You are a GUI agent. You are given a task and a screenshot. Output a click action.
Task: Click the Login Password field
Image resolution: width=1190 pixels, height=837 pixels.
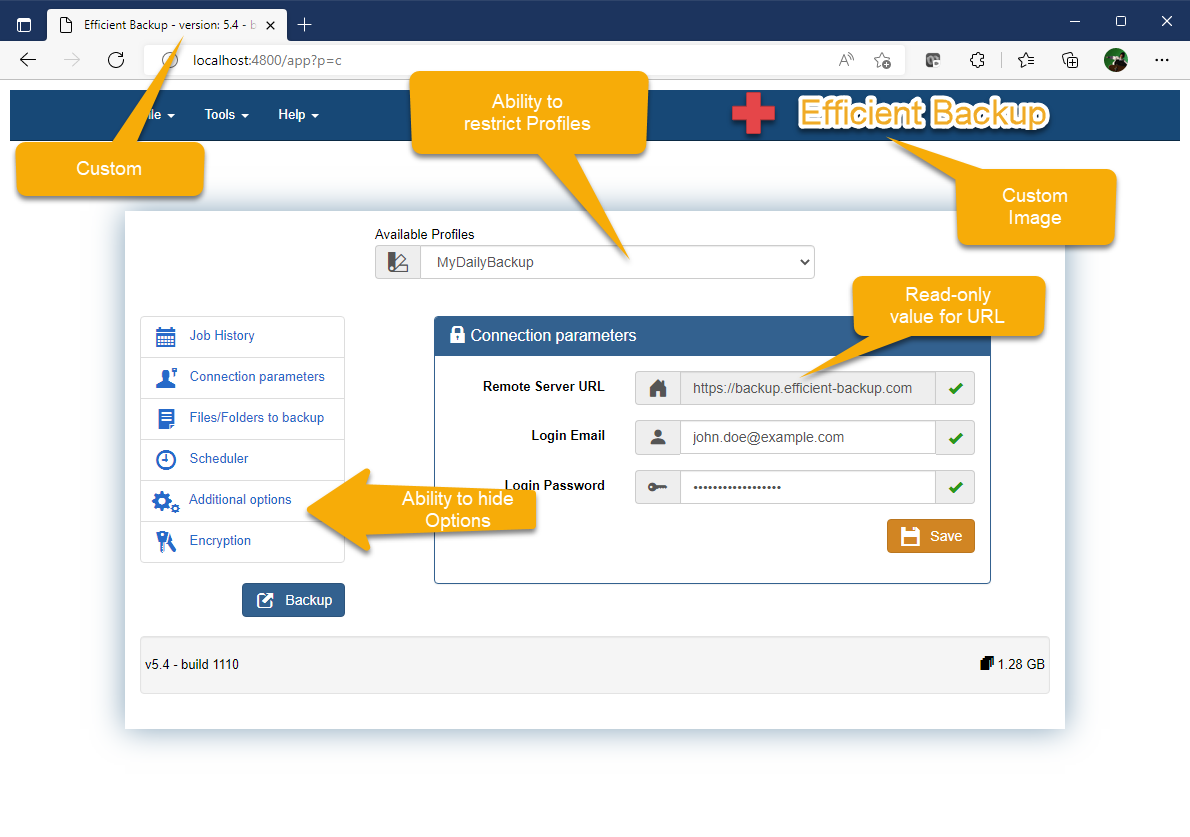[808, 487]
